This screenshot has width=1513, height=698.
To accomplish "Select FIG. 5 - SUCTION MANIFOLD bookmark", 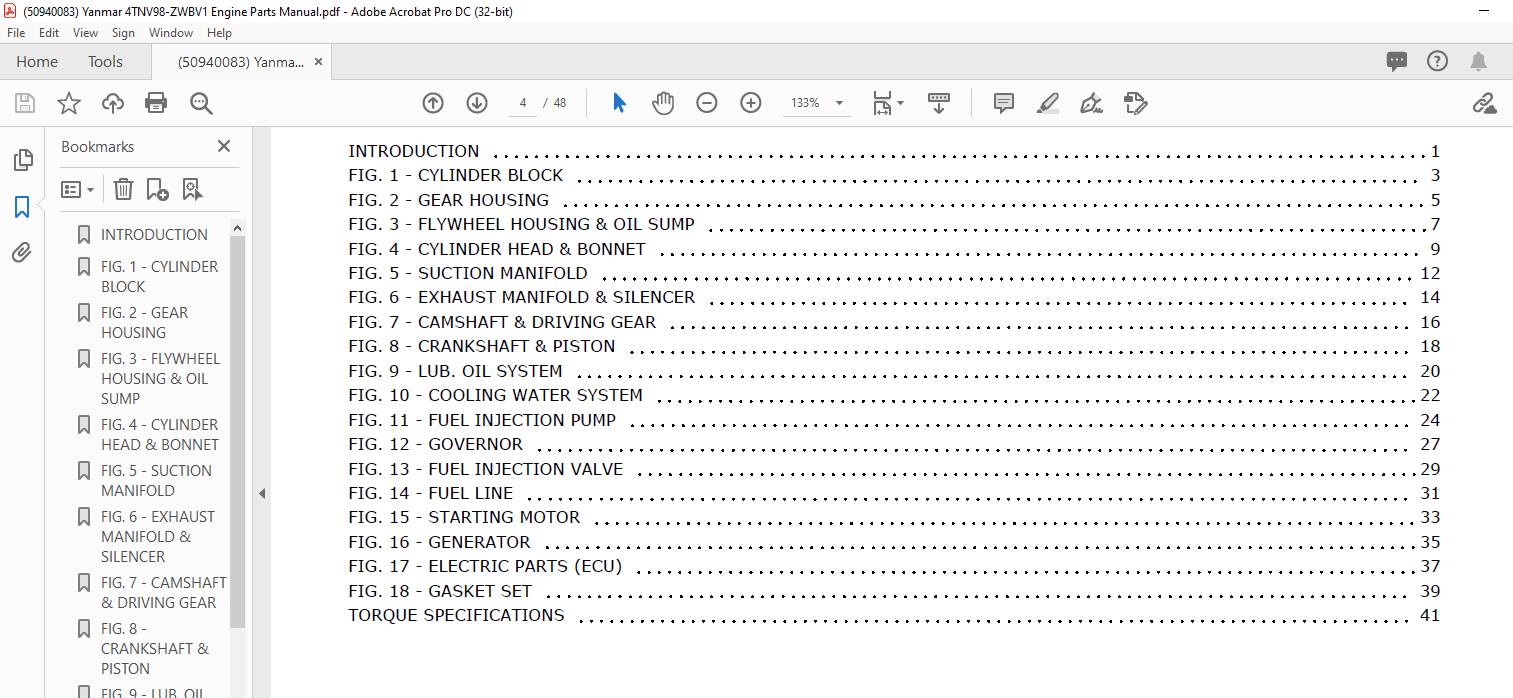I will [156, 480].
